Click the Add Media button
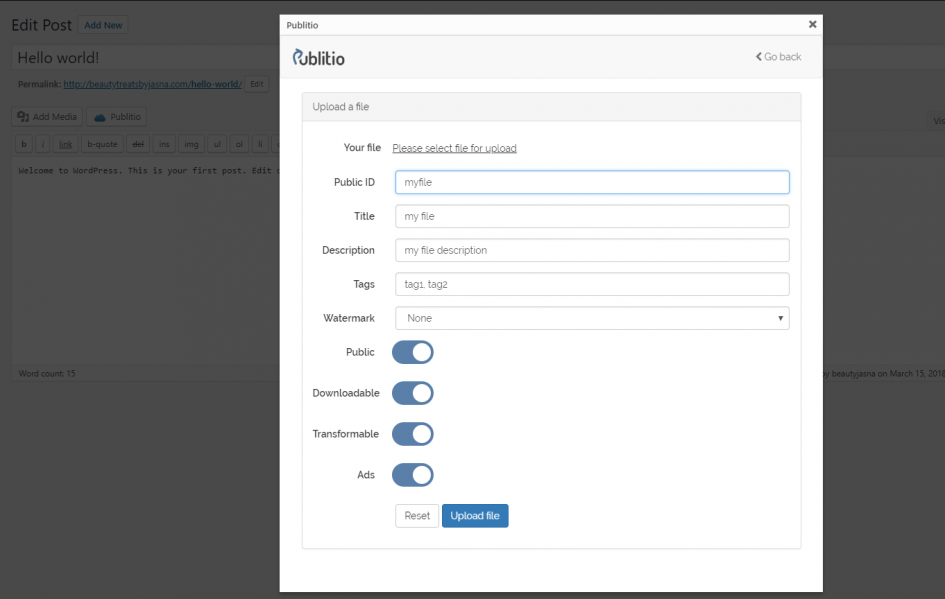 point(47,117)
